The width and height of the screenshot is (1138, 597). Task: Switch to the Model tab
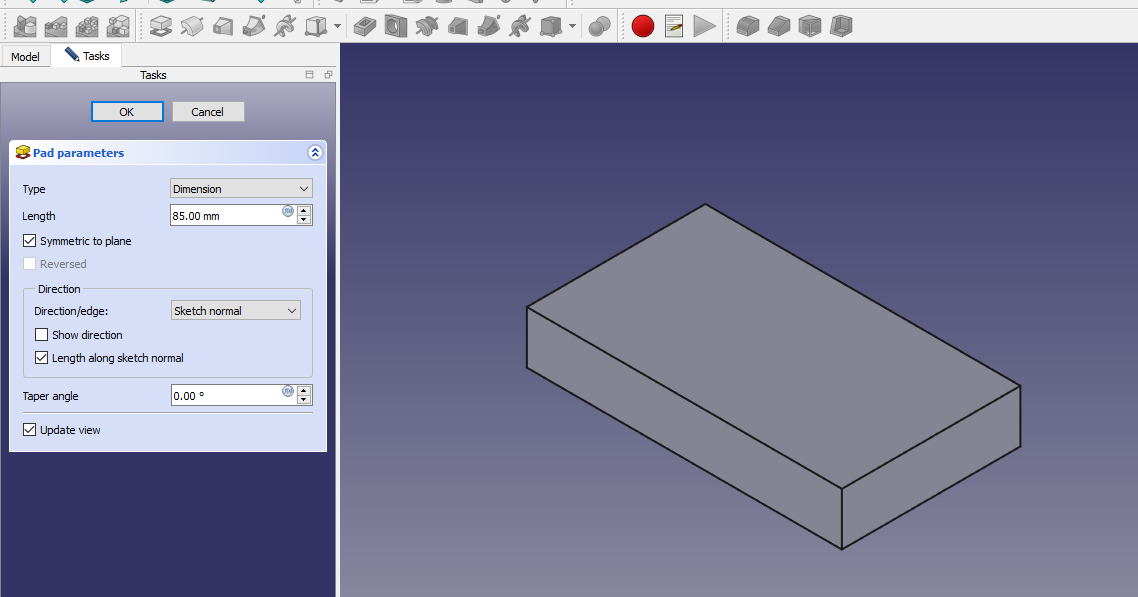[25, 57]
